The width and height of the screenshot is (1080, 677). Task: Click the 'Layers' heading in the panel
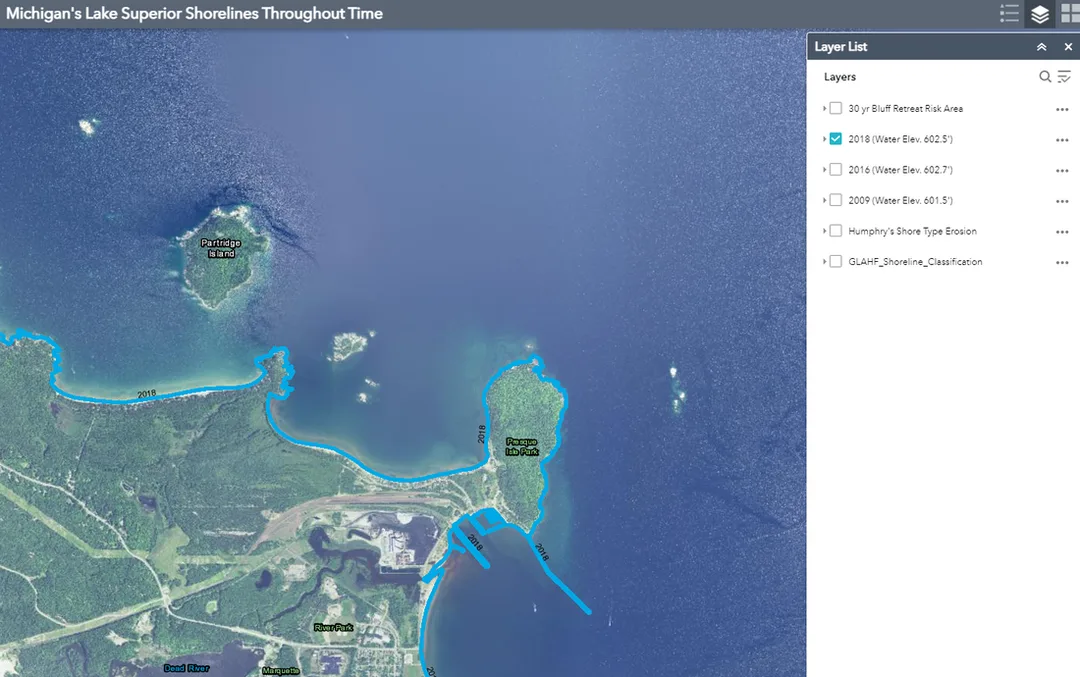coord(840,76)
